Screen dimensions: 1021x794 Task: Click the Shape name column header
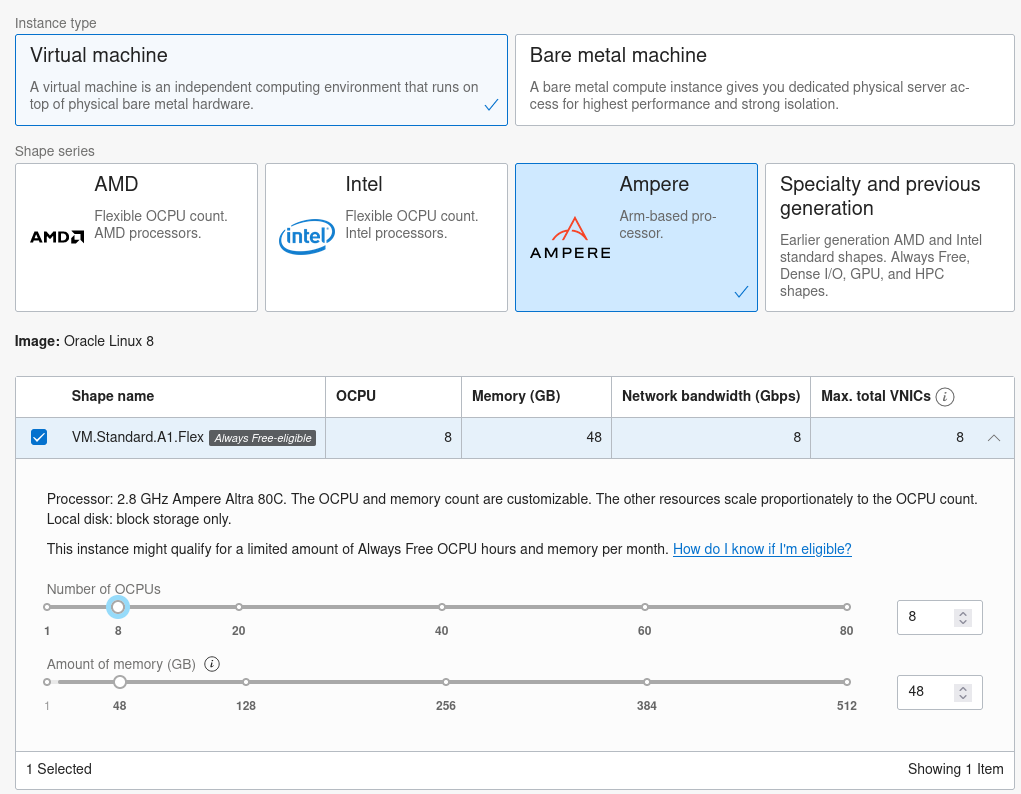point(113,396)
